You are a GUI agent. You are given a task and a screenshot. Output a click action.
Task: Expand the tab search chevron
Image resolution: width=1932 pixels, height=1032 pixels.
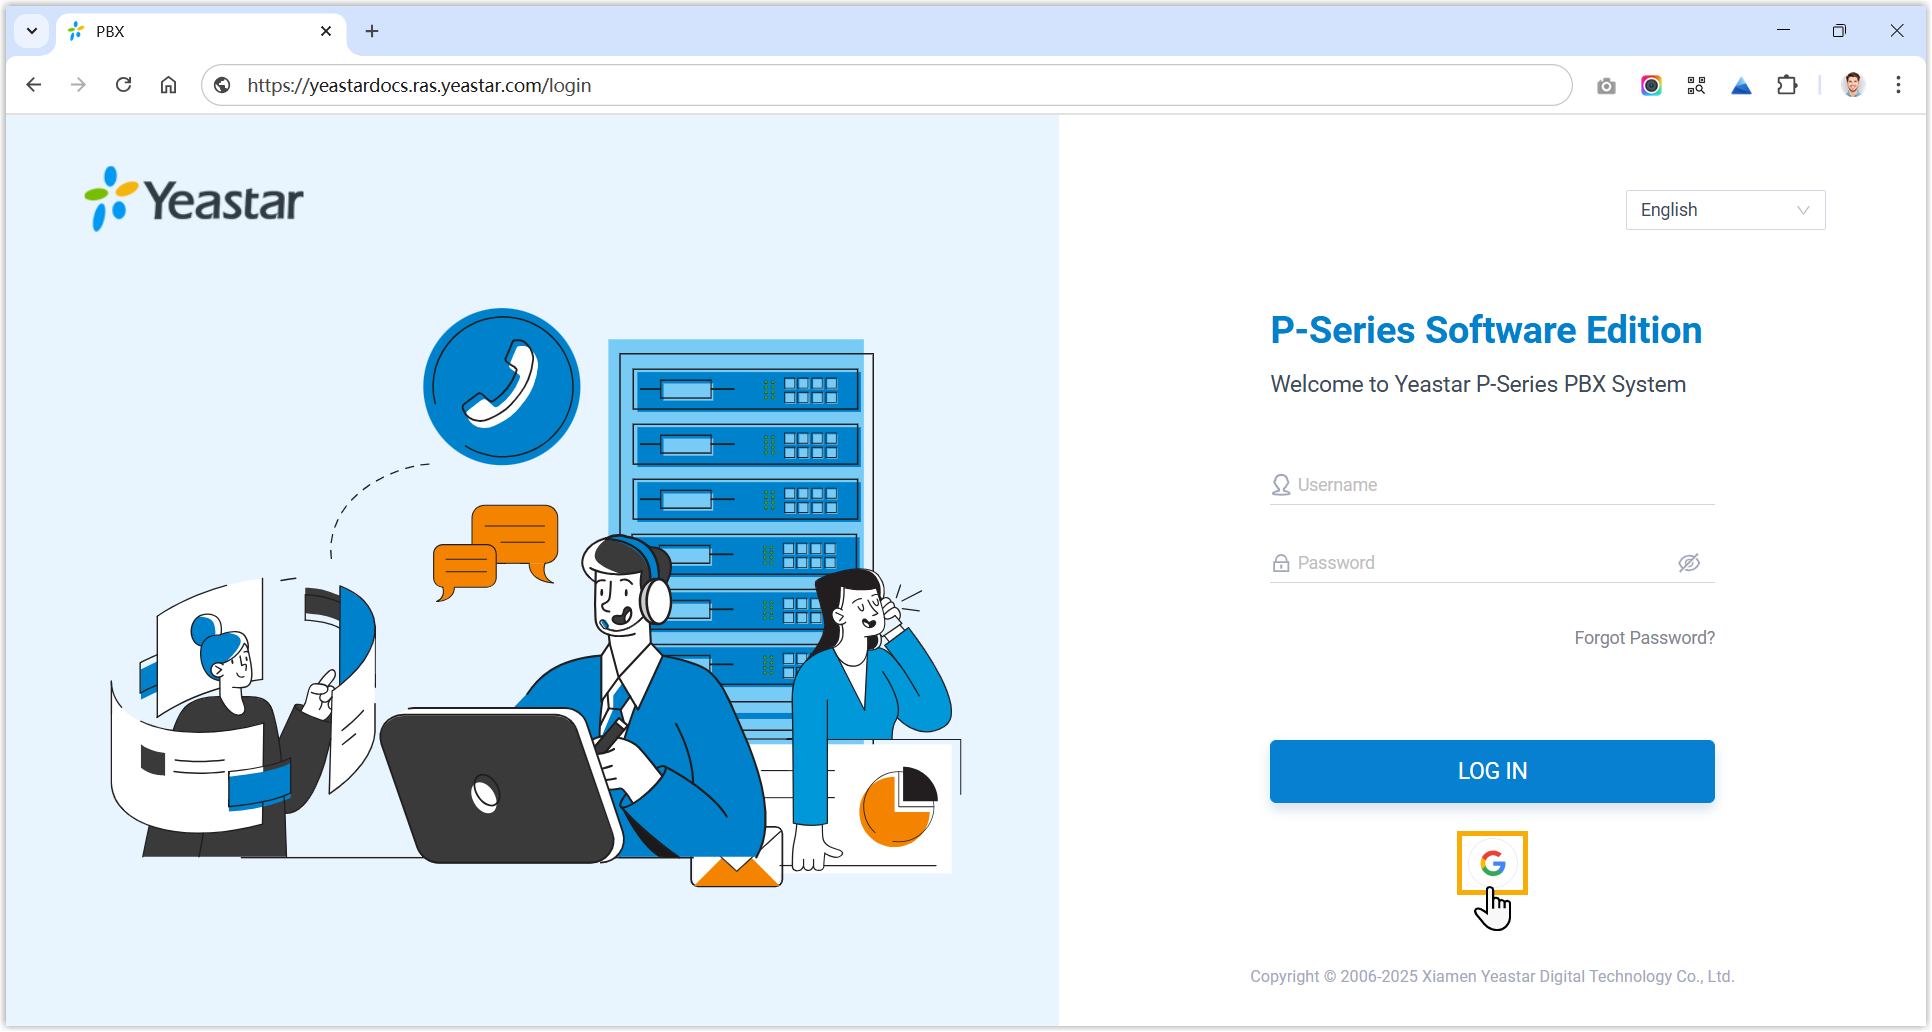(32, 31)
